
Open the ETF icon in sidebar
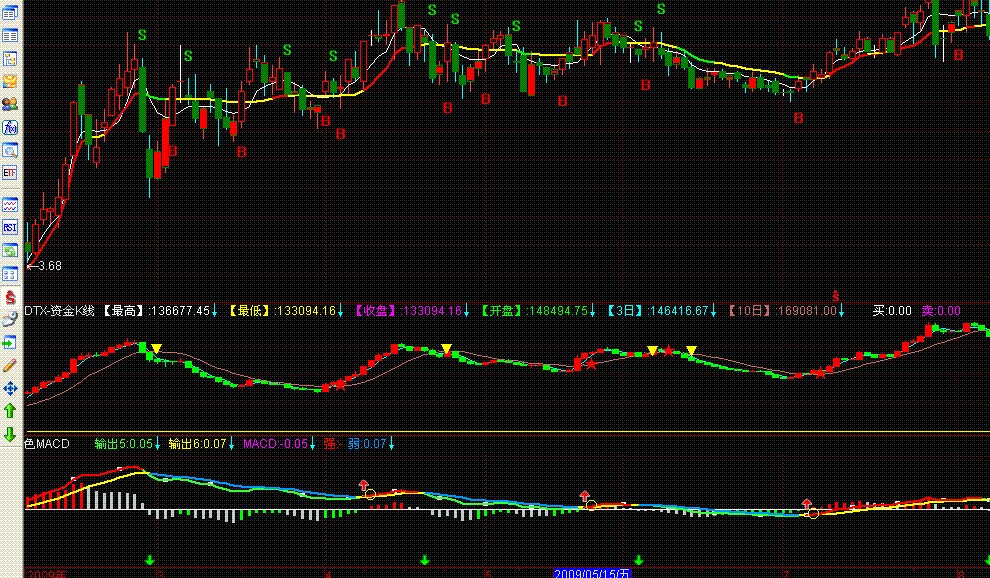[10, 172]
